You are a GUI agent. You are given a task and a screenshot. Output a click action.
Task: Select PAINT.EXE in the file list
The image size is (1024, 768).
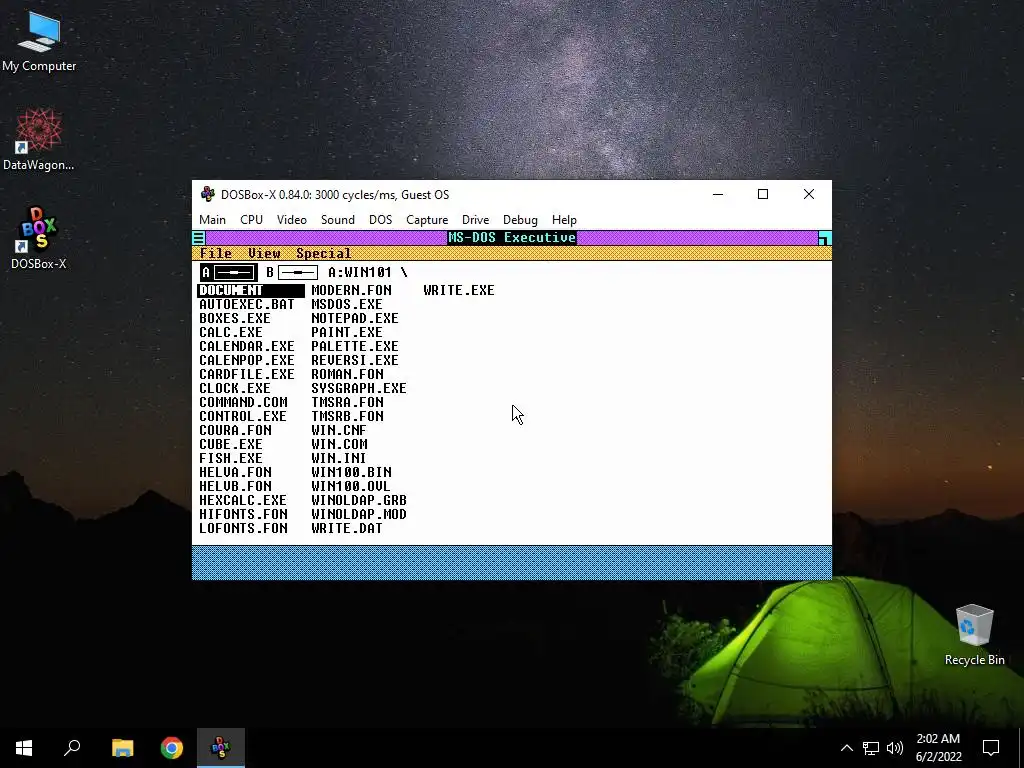pyautogui.click(x=347, y=332)
